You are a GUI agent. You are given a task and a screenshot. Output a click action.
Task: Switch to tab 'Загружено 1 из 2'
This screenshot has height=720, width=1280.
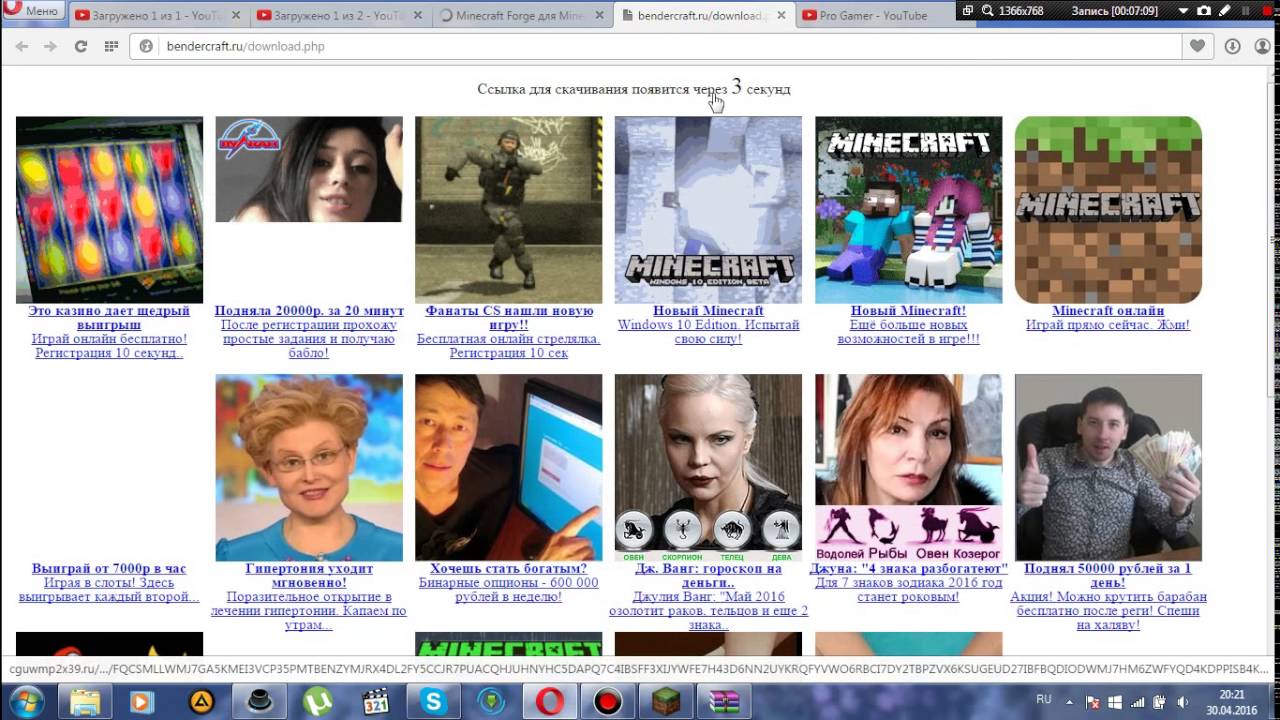tap(338, 15)
